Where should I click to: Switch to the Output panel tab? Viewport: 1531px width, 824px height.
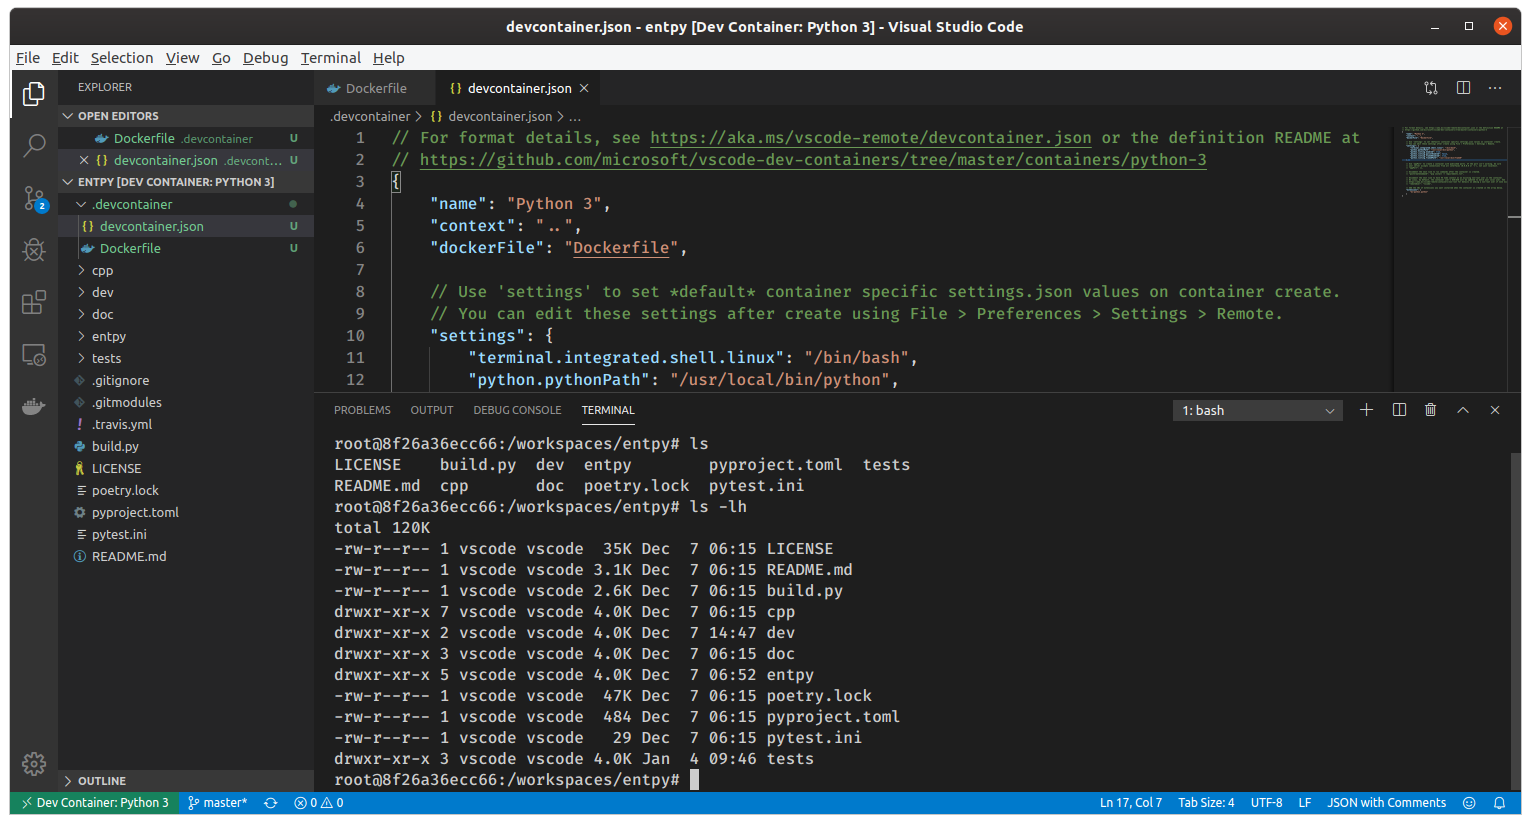[x=432, y=410]
